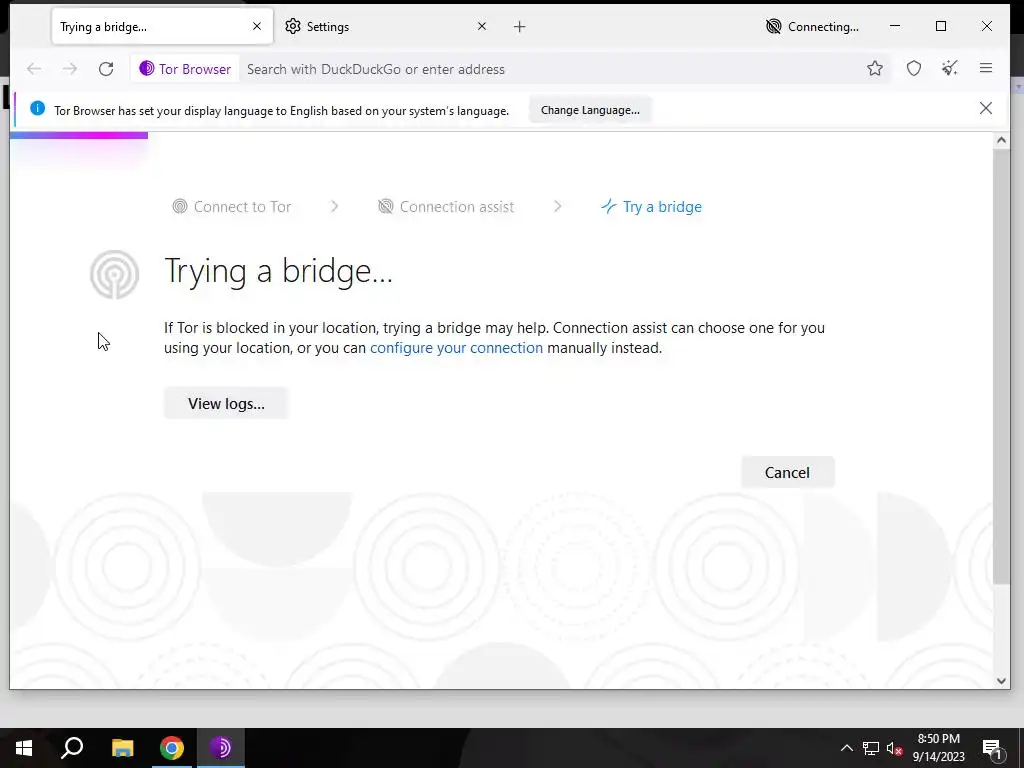
Task: Go back one page
Action: (34, 69)
